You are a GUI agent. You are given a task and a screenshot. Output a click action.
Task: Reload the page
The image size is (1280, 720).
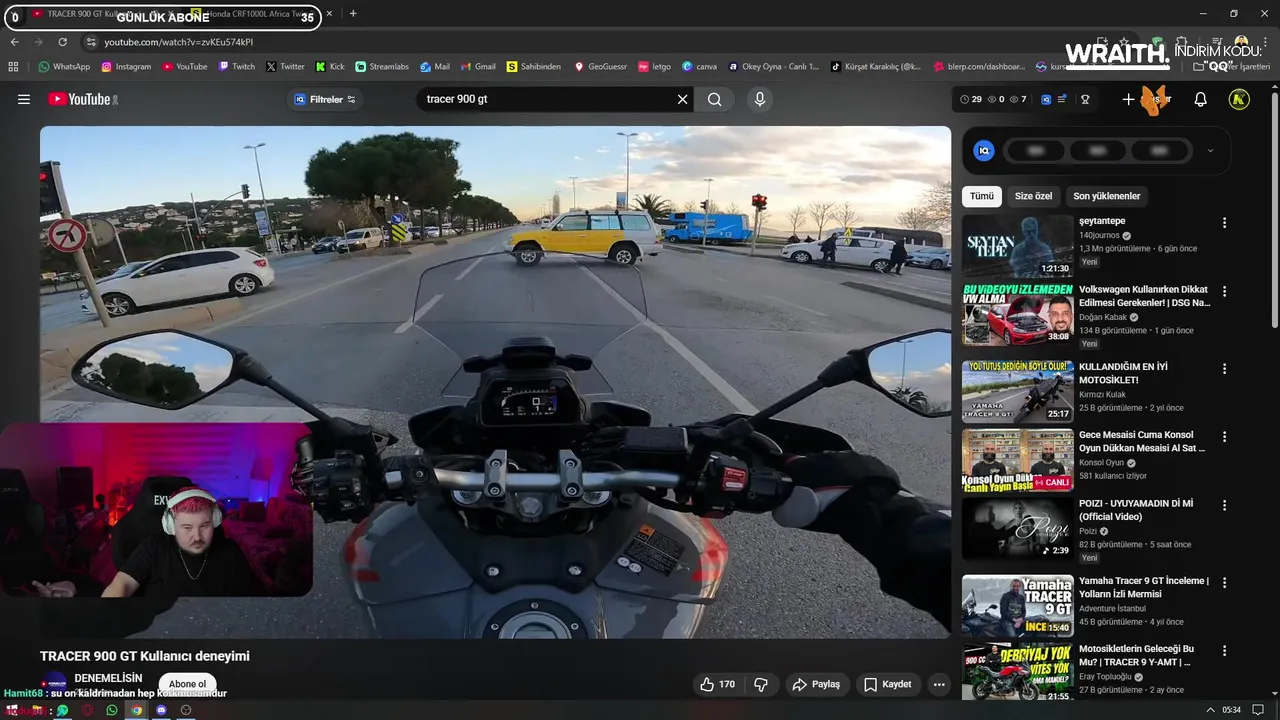(62, 42)
